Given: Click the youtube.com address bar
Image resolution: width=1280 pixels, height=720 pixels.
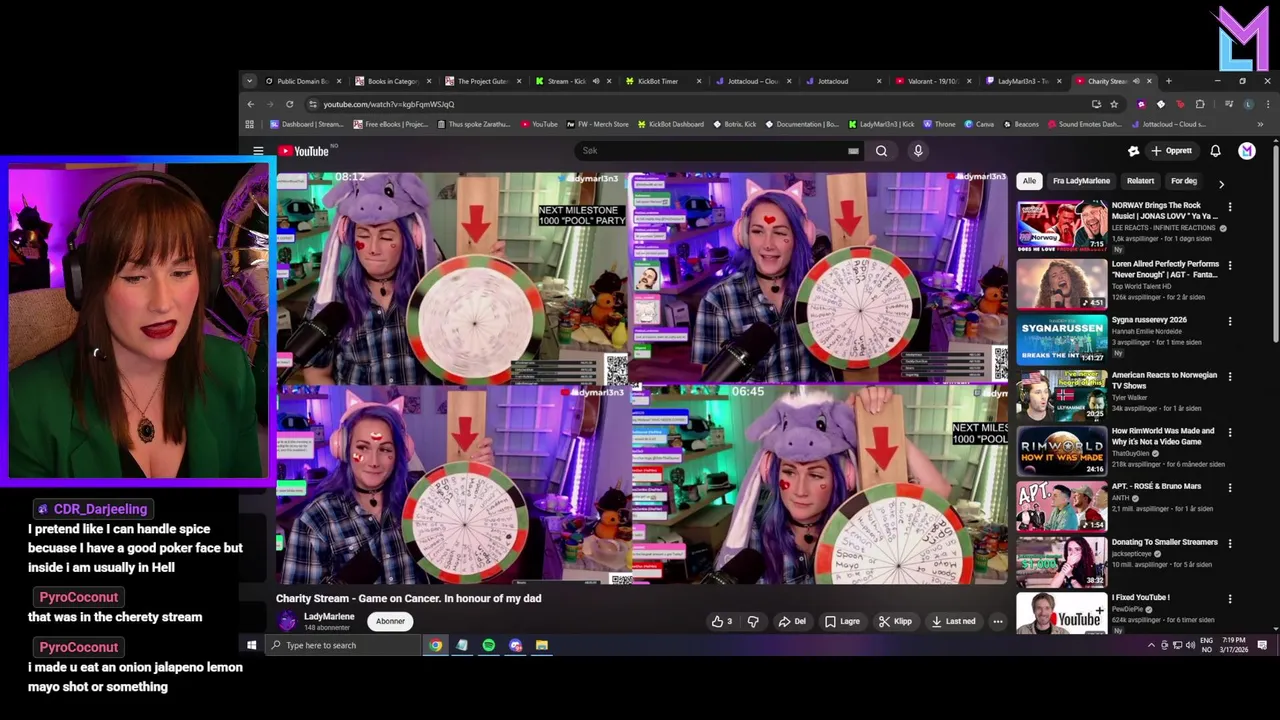Looking at the screenshot, I should click(x=695, y=104).
